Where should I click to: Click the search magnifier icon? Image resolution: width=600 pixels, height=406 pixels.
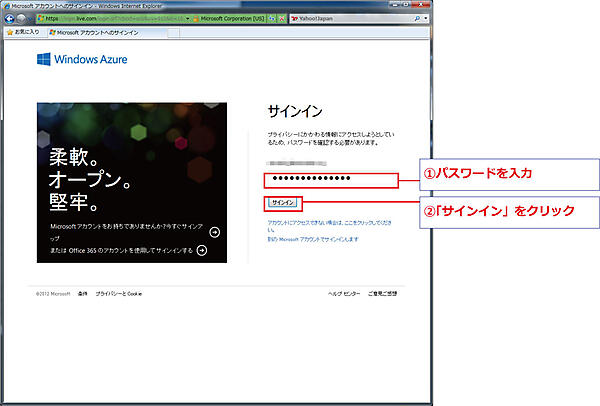(x=417, y=18)
